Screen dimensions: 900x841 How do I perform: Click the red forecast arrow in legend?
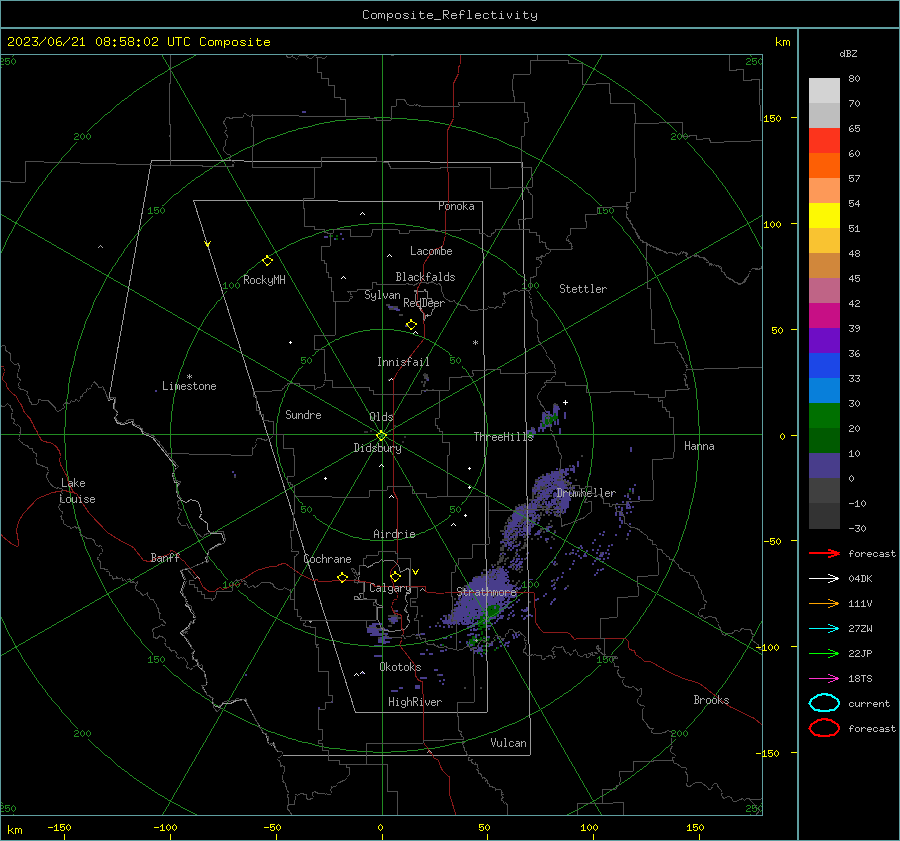click(x=824, y=553)
